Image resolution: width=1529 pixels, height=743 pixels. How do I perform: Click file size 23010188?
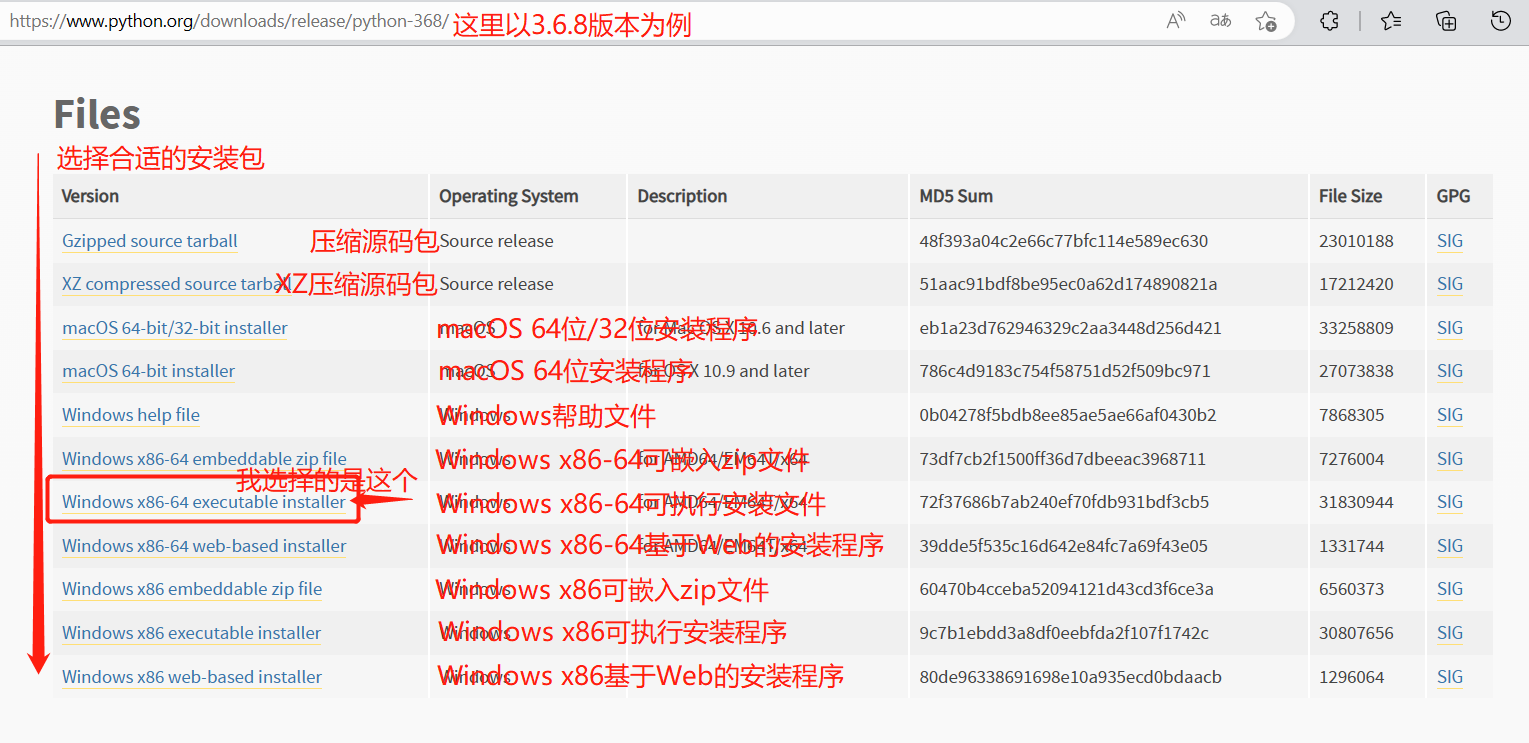[x=1356, y=241]
